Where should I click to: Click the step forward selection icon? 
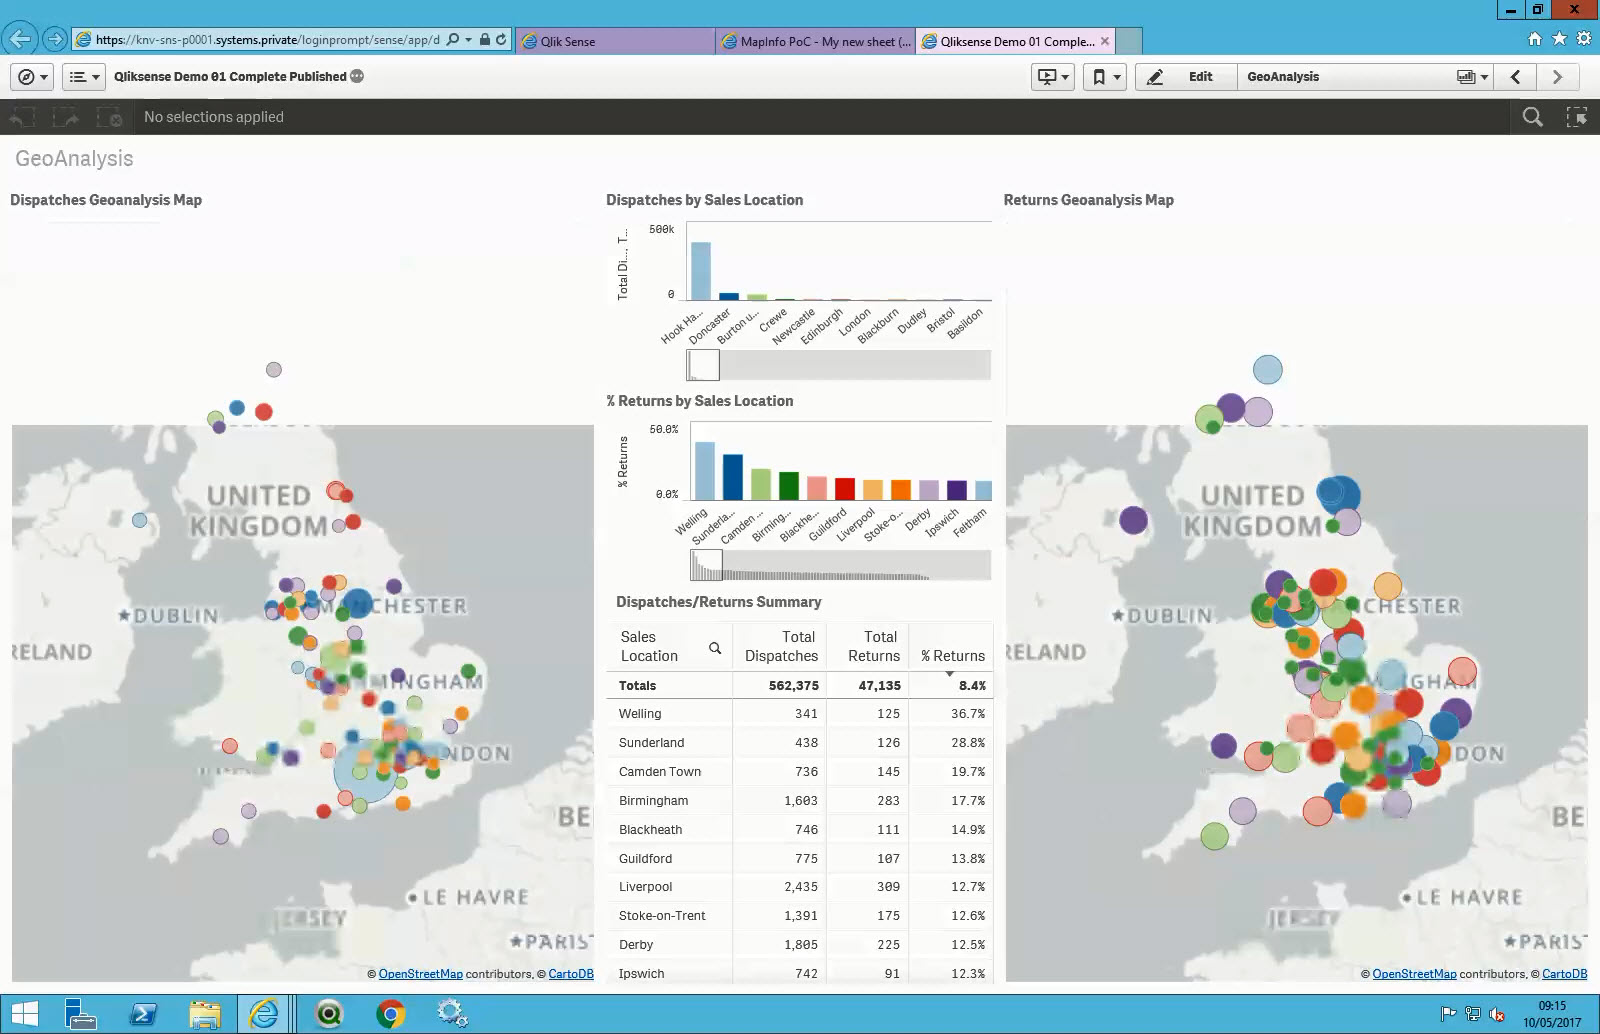pos(66,117)
